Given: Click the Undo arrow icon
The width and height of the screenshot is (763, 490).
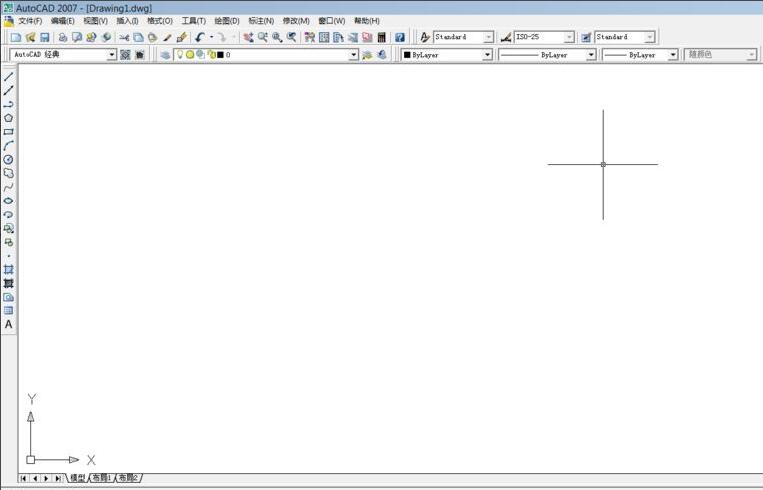Looking at the screenshot, I should (200, 37).
